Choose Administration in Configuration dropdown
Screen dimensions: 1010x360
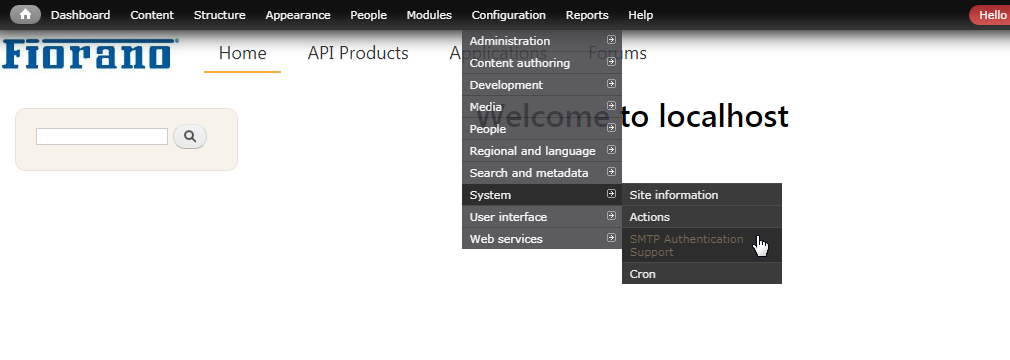pyautogui.click(x=542, y=41)
